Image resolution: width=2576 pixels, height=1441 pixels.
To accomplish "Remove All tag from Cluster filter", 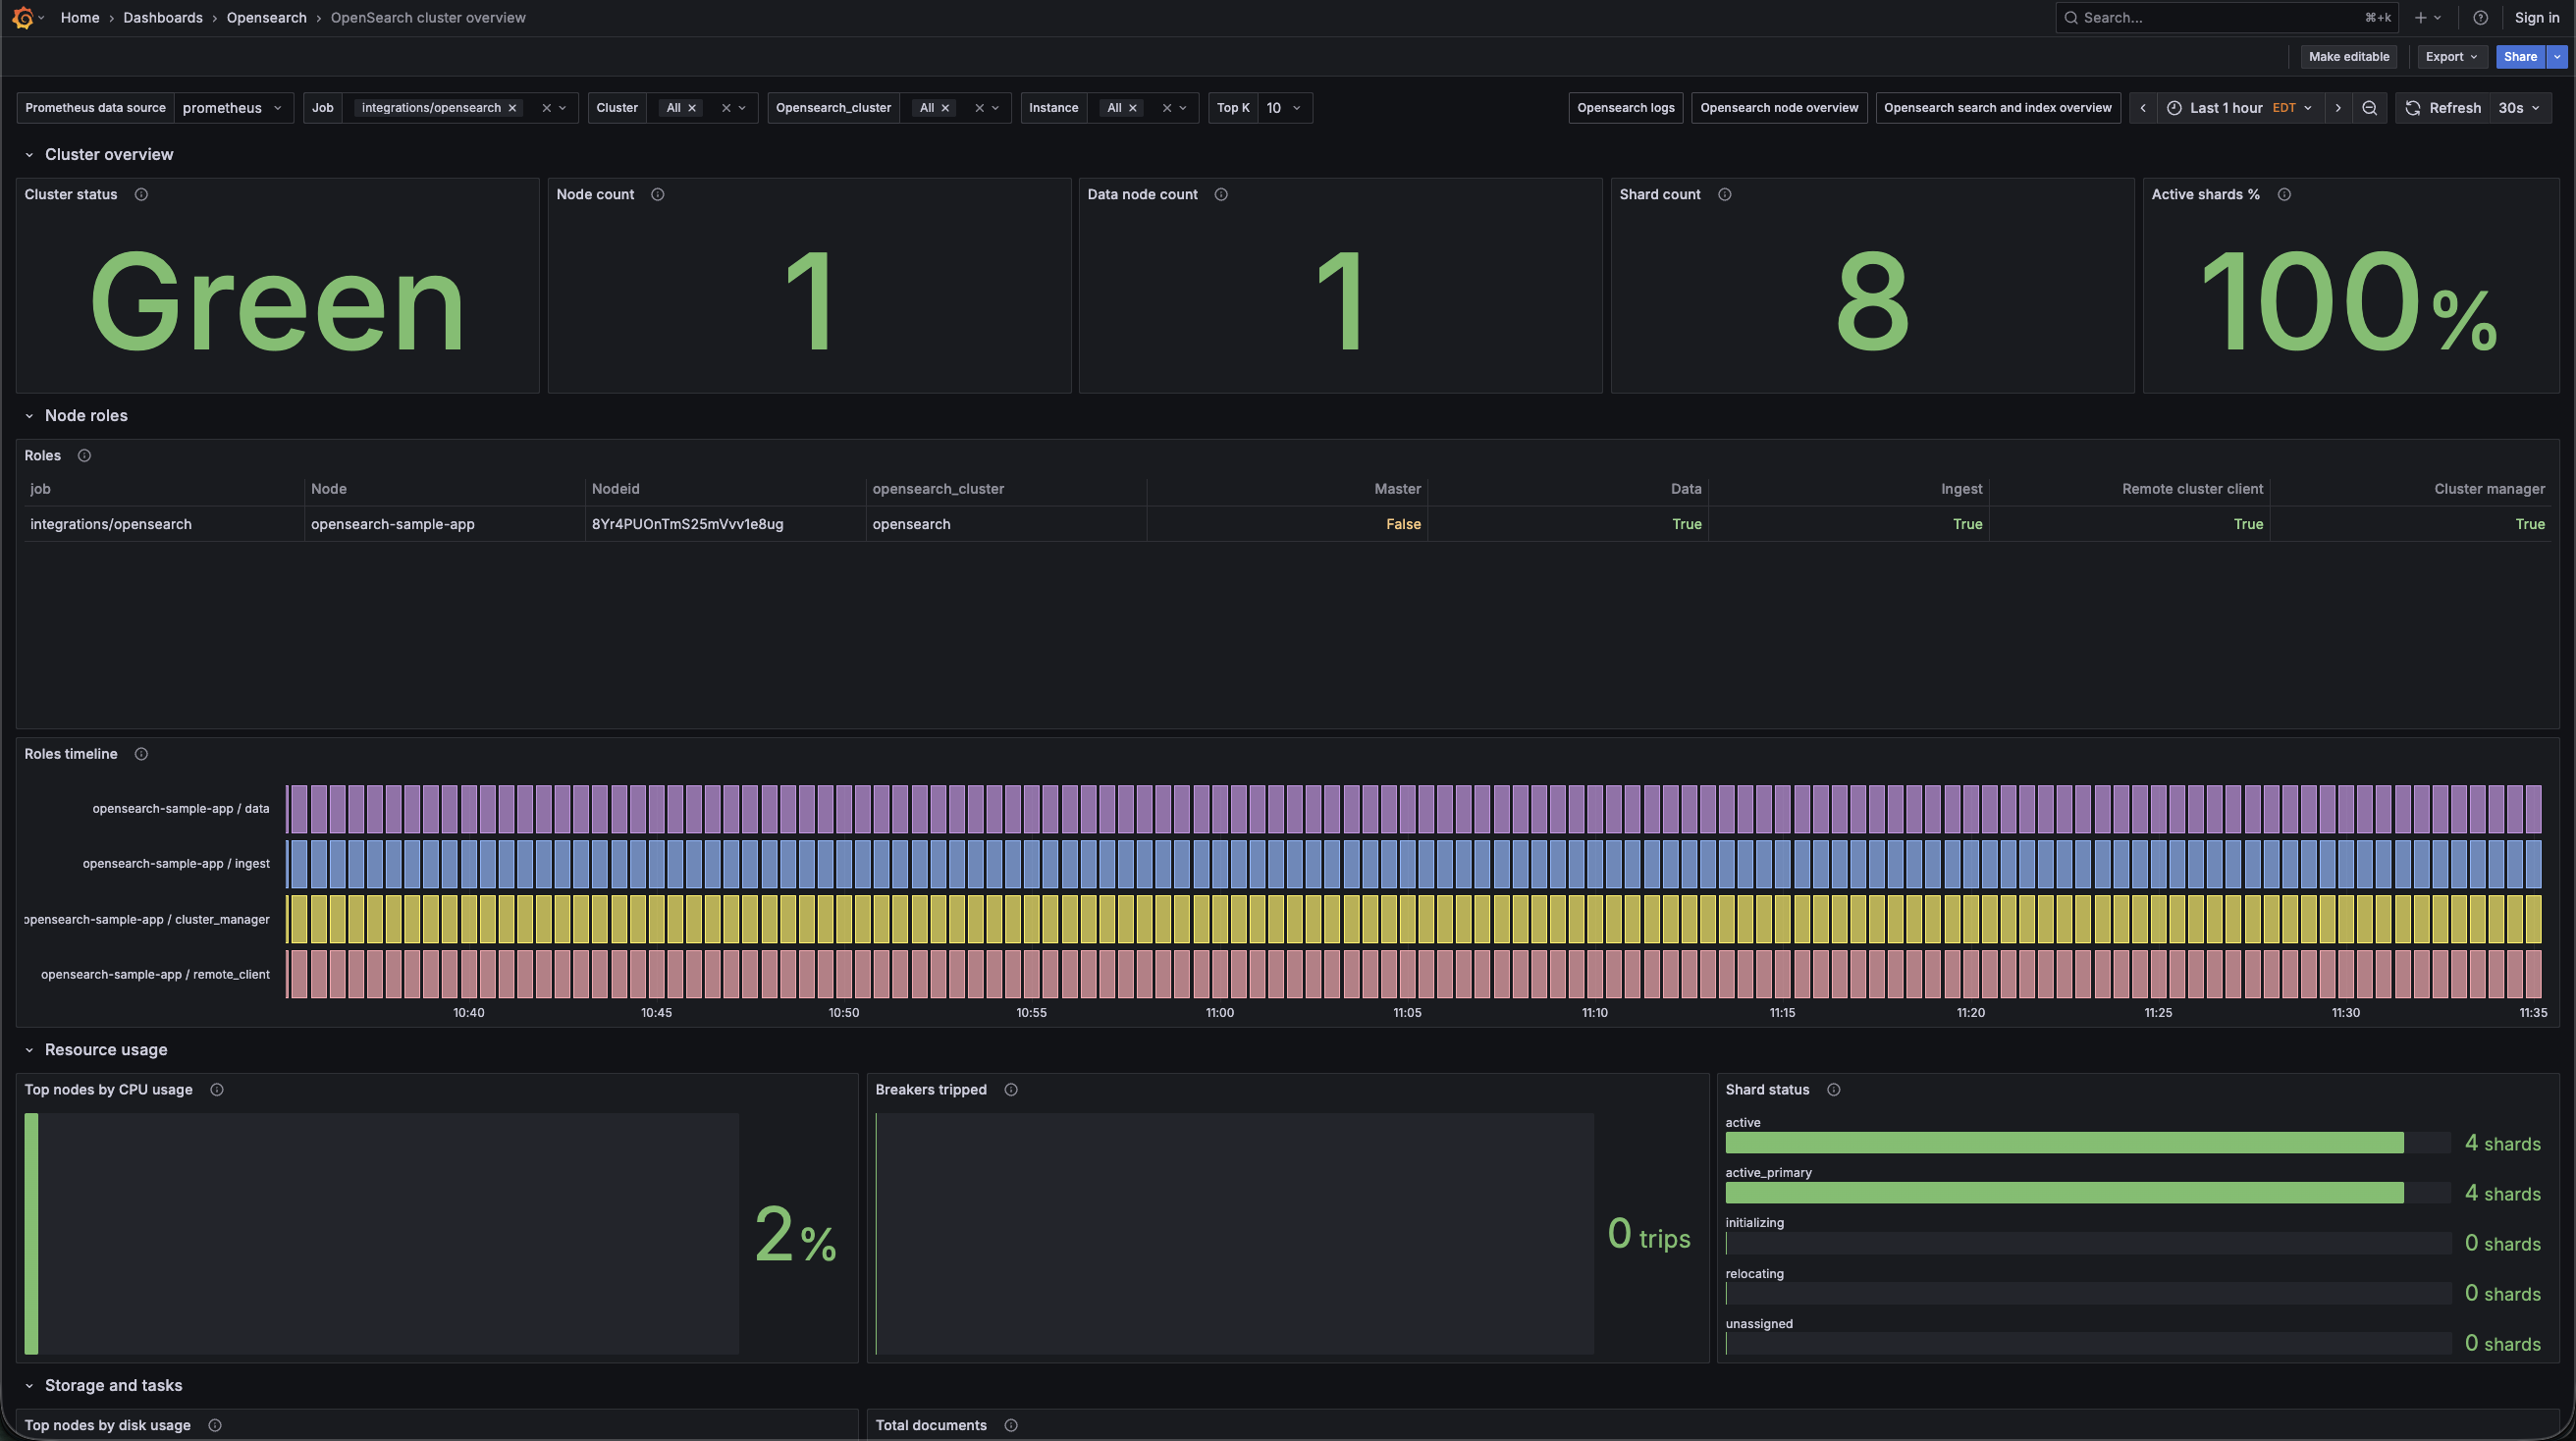I will pyautogui.click(x=691, y=108).
